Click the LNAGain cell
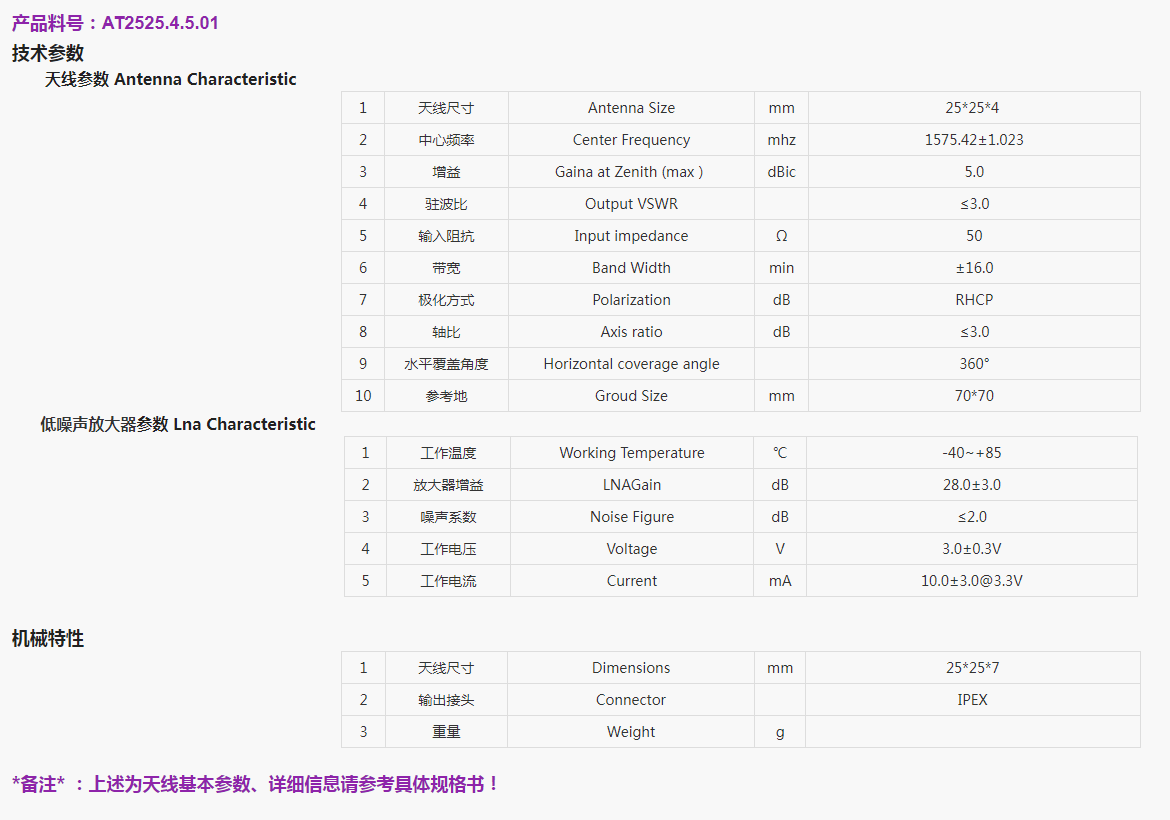The height and width of the screenshot is (820, 1170). coord(631,485)
